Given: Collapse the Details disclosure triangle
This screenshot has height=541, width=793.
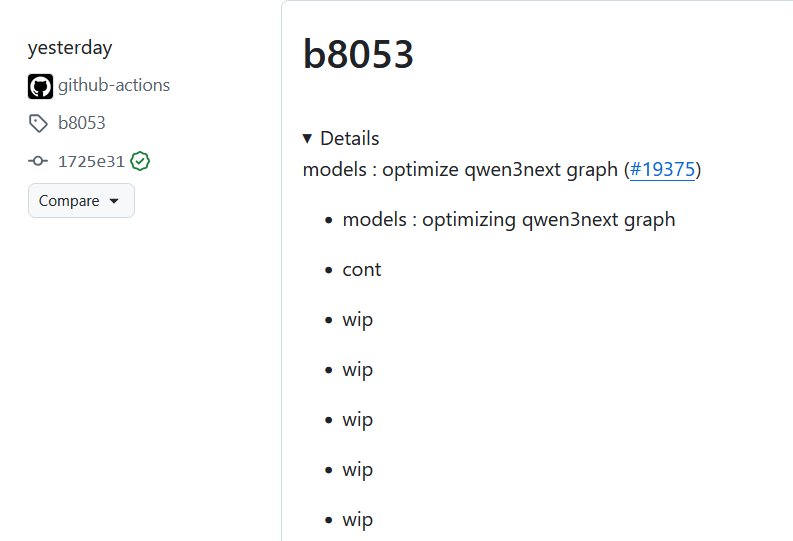Looking at the screenshot, I should 308,139.
